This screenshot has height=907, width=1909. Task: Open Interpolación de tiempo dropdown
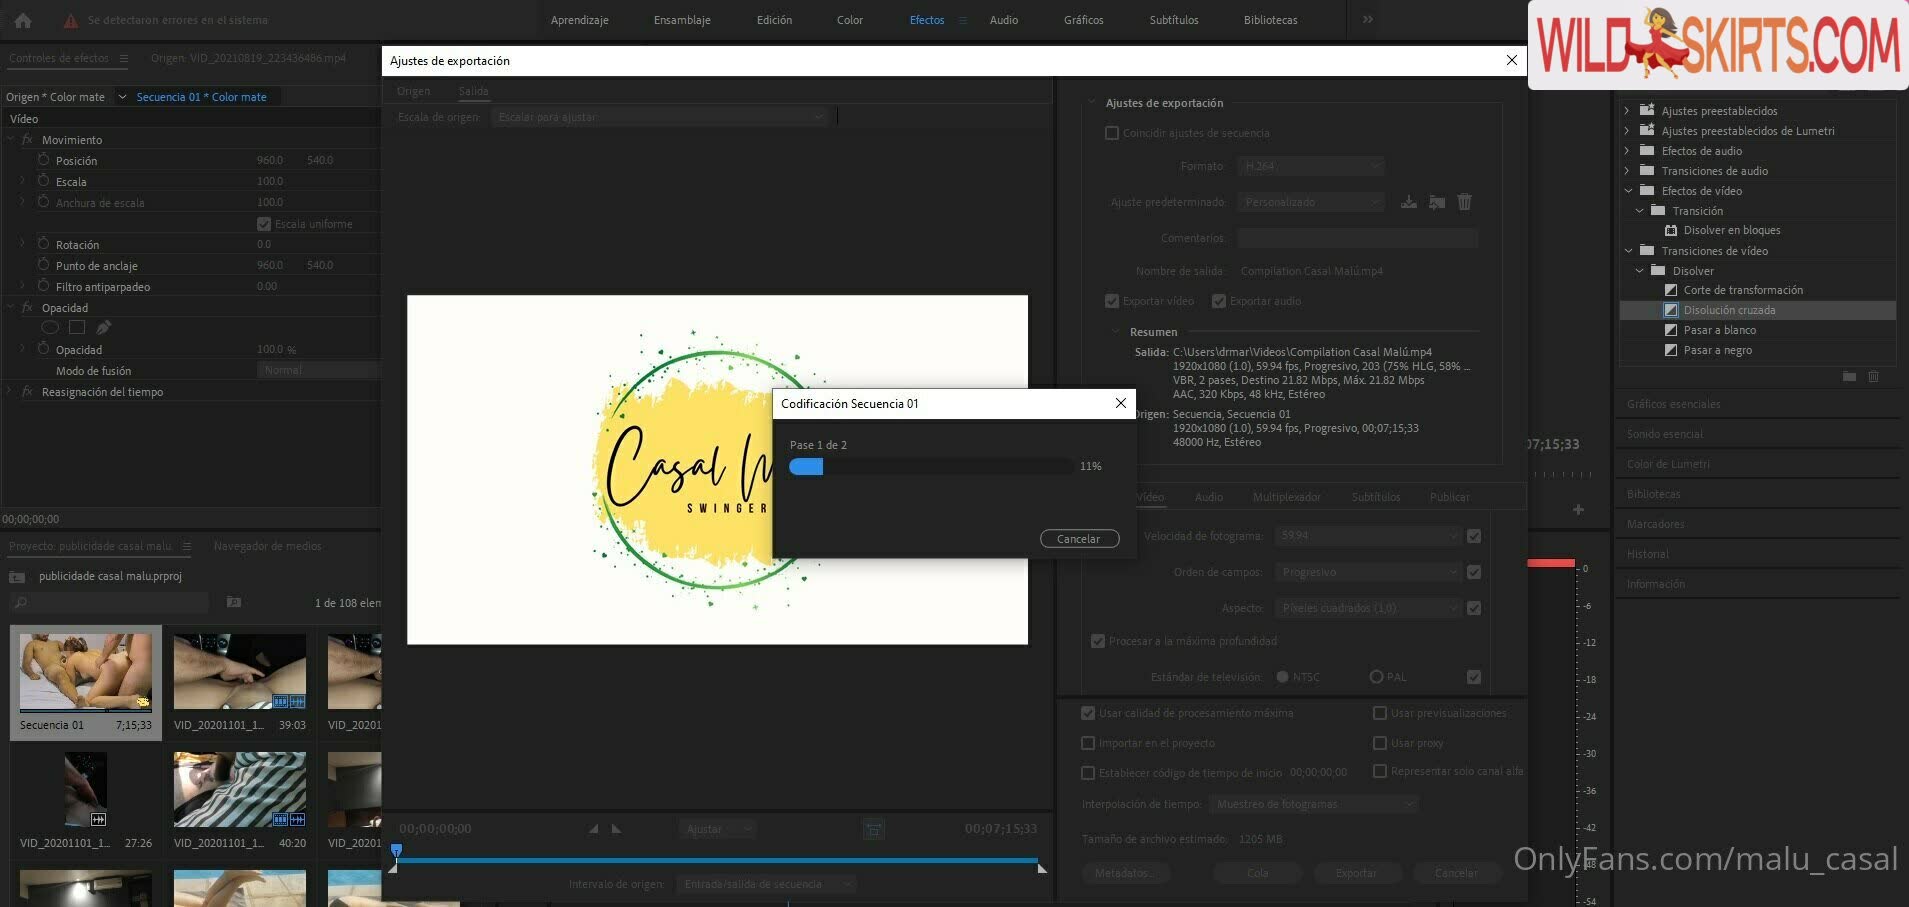click(1314, 804)
